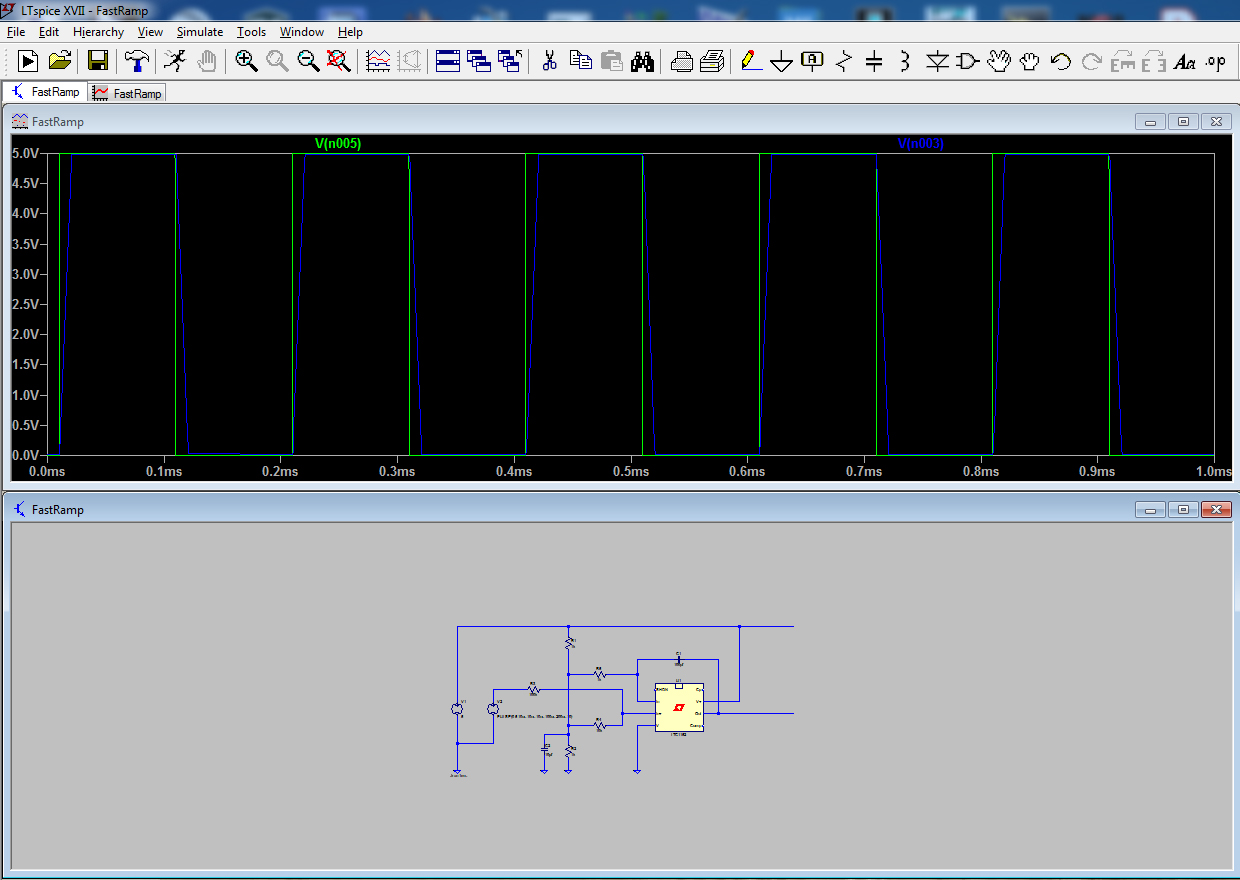Click the 5.0V vertical axis label
1240x880 pixels.
[25, 154]
